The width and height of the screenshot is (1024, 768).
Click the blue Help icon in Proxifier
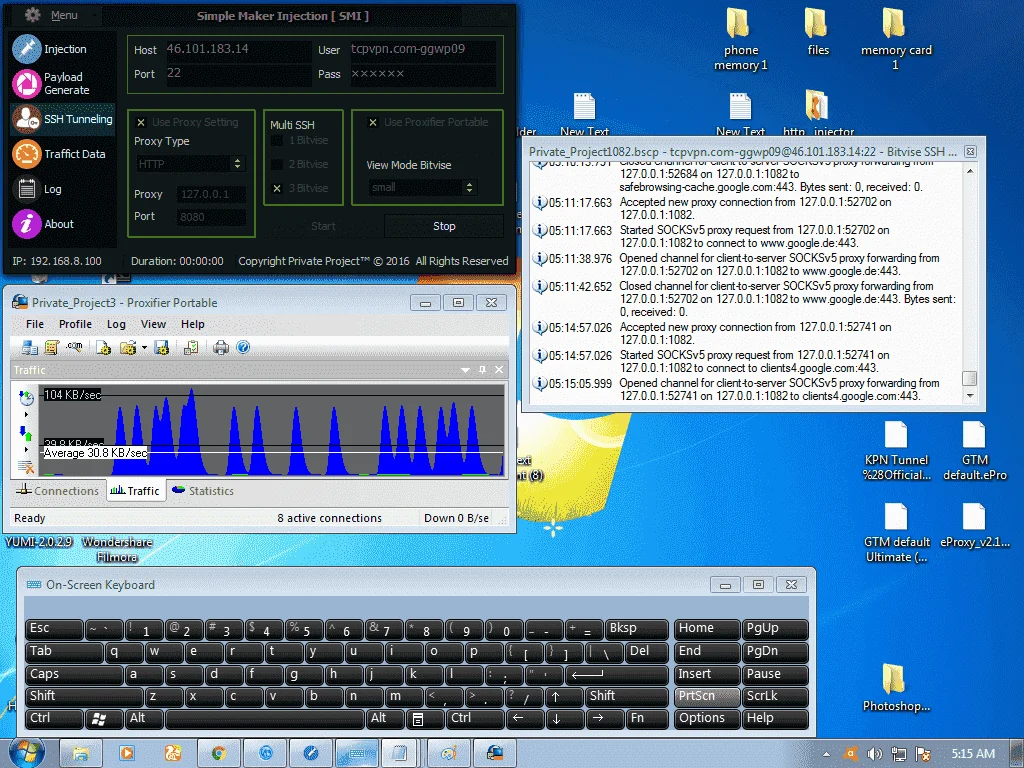pyautogui.click(x=243, y=347)
